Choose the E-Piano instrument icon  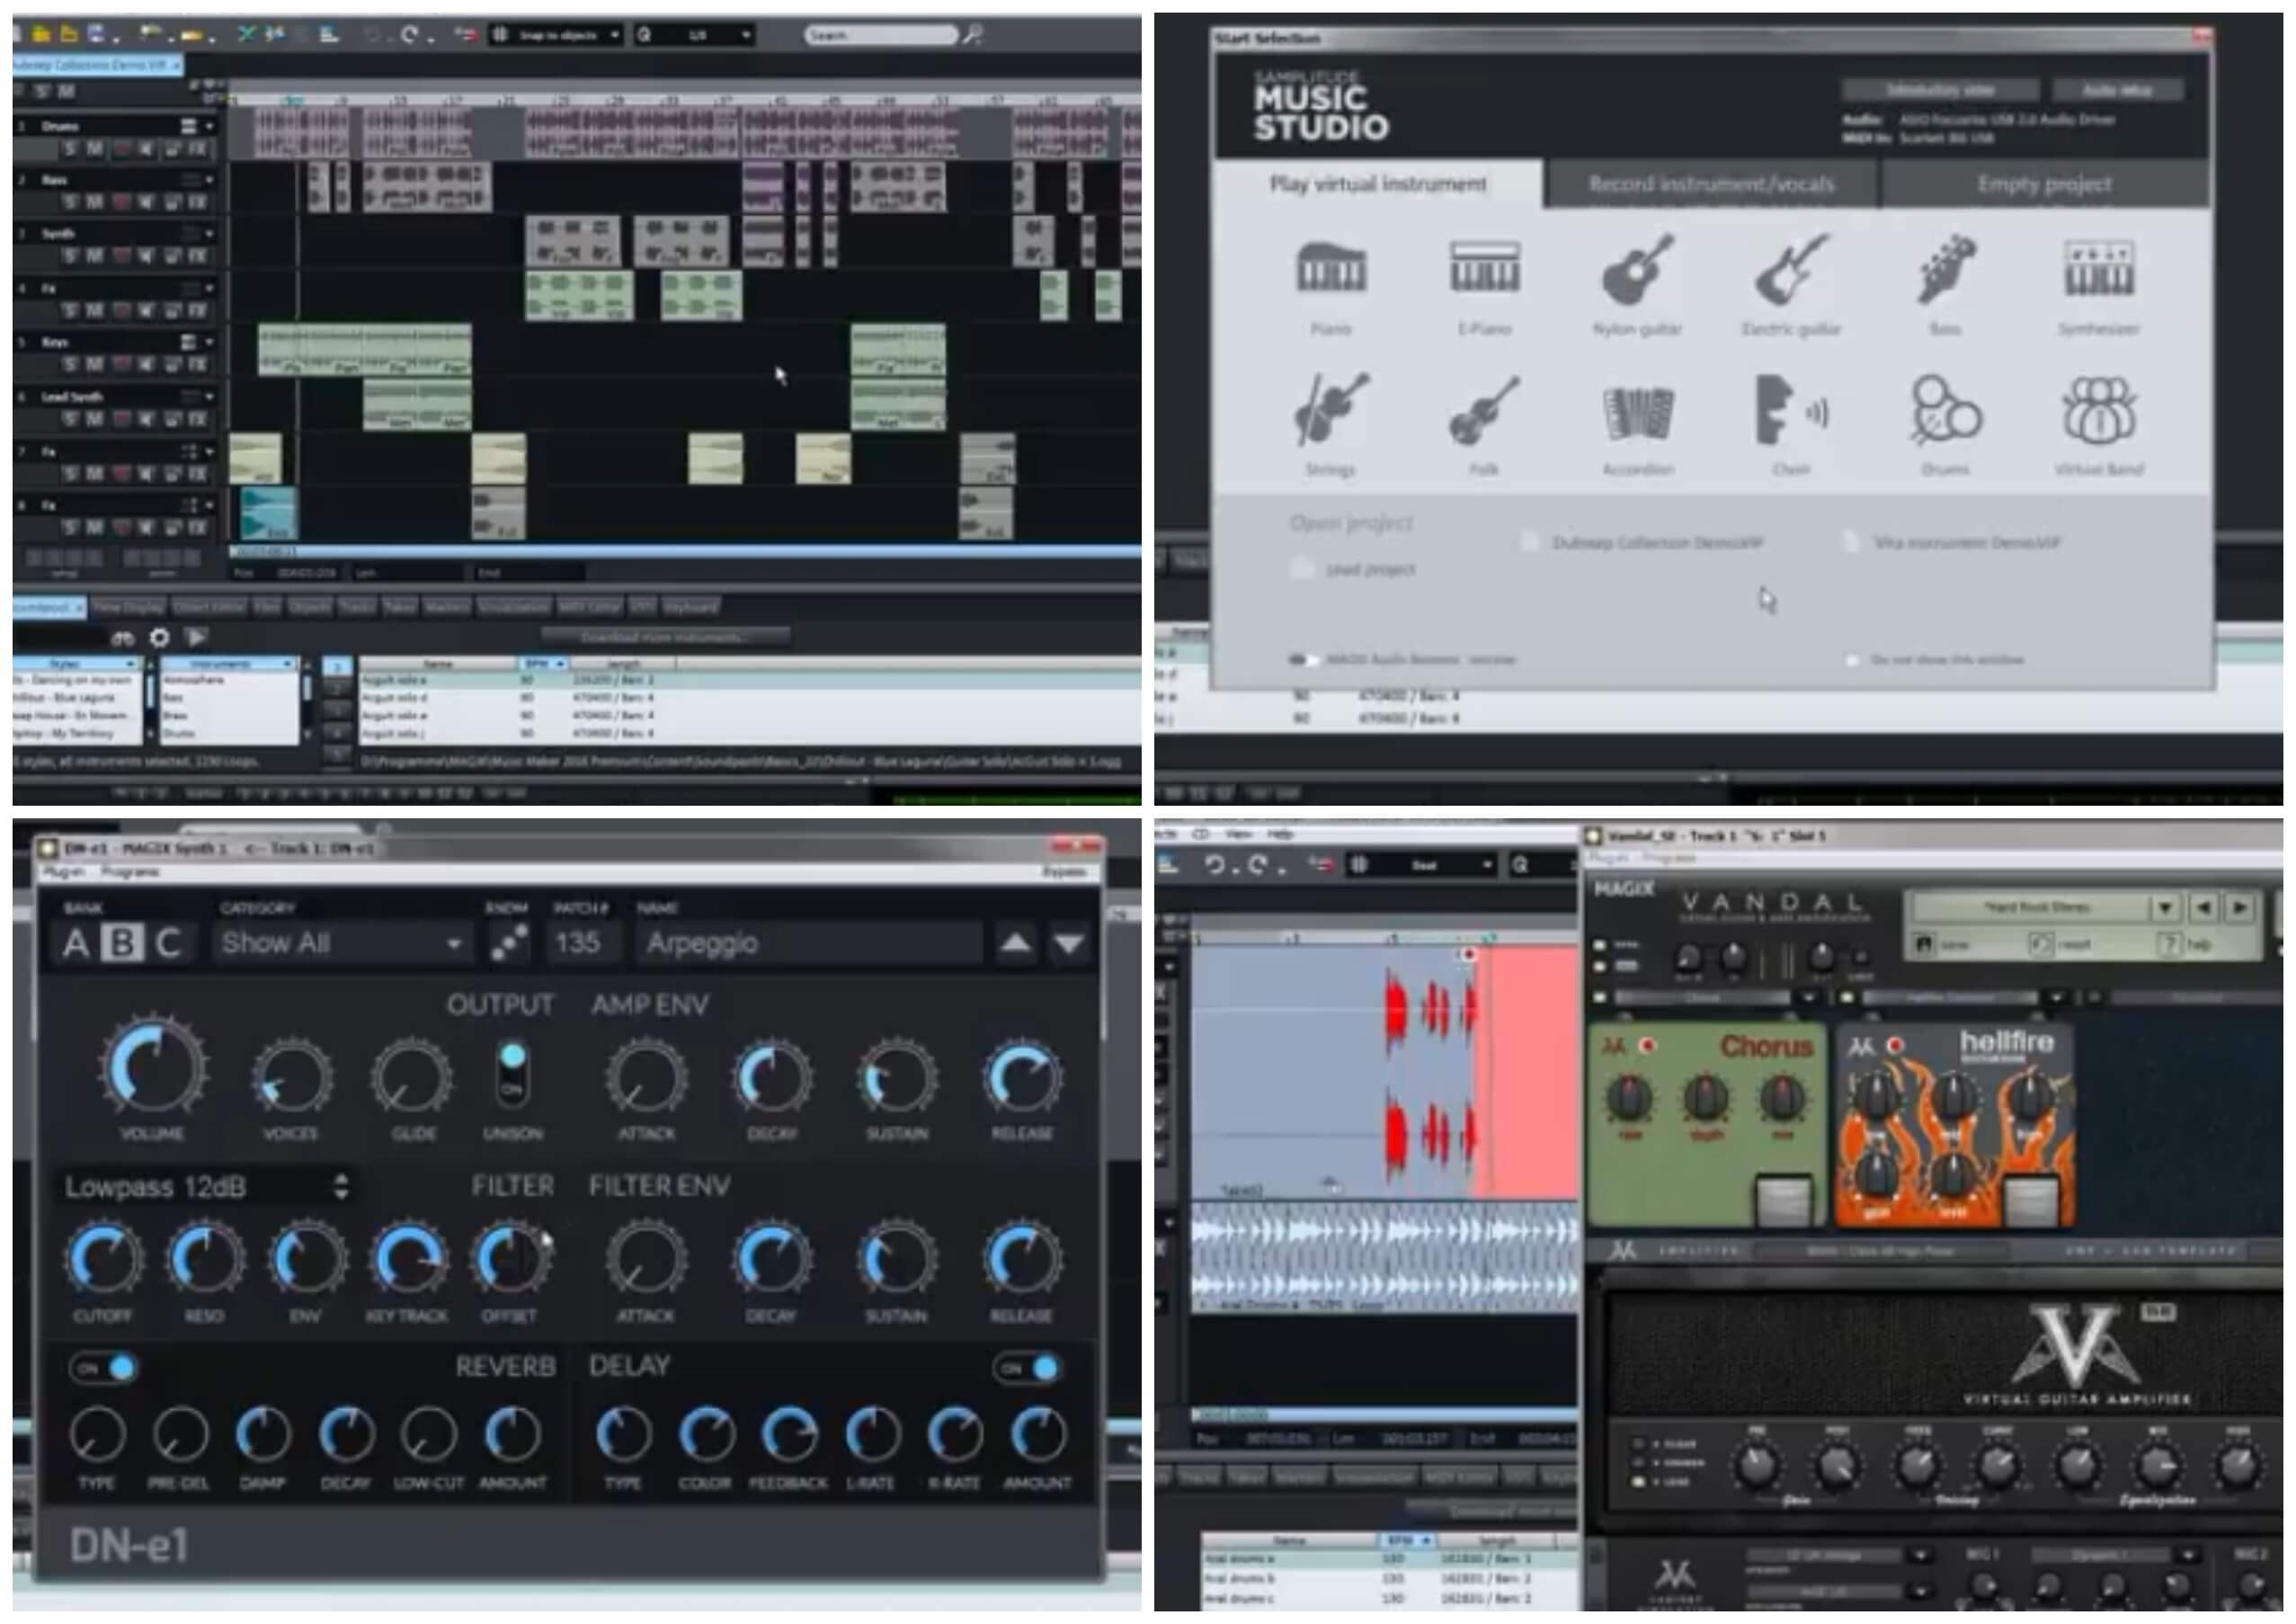1485,267
